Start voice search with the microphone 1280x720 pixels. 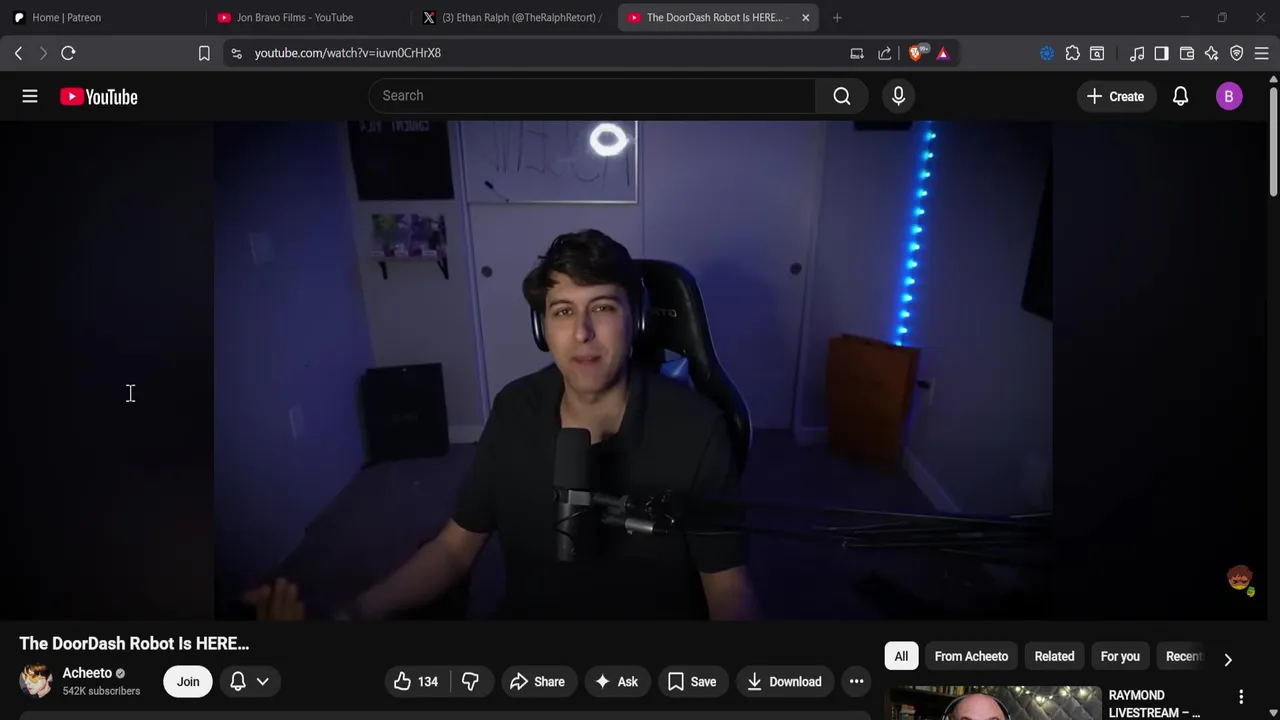click(x=898, y=96)
